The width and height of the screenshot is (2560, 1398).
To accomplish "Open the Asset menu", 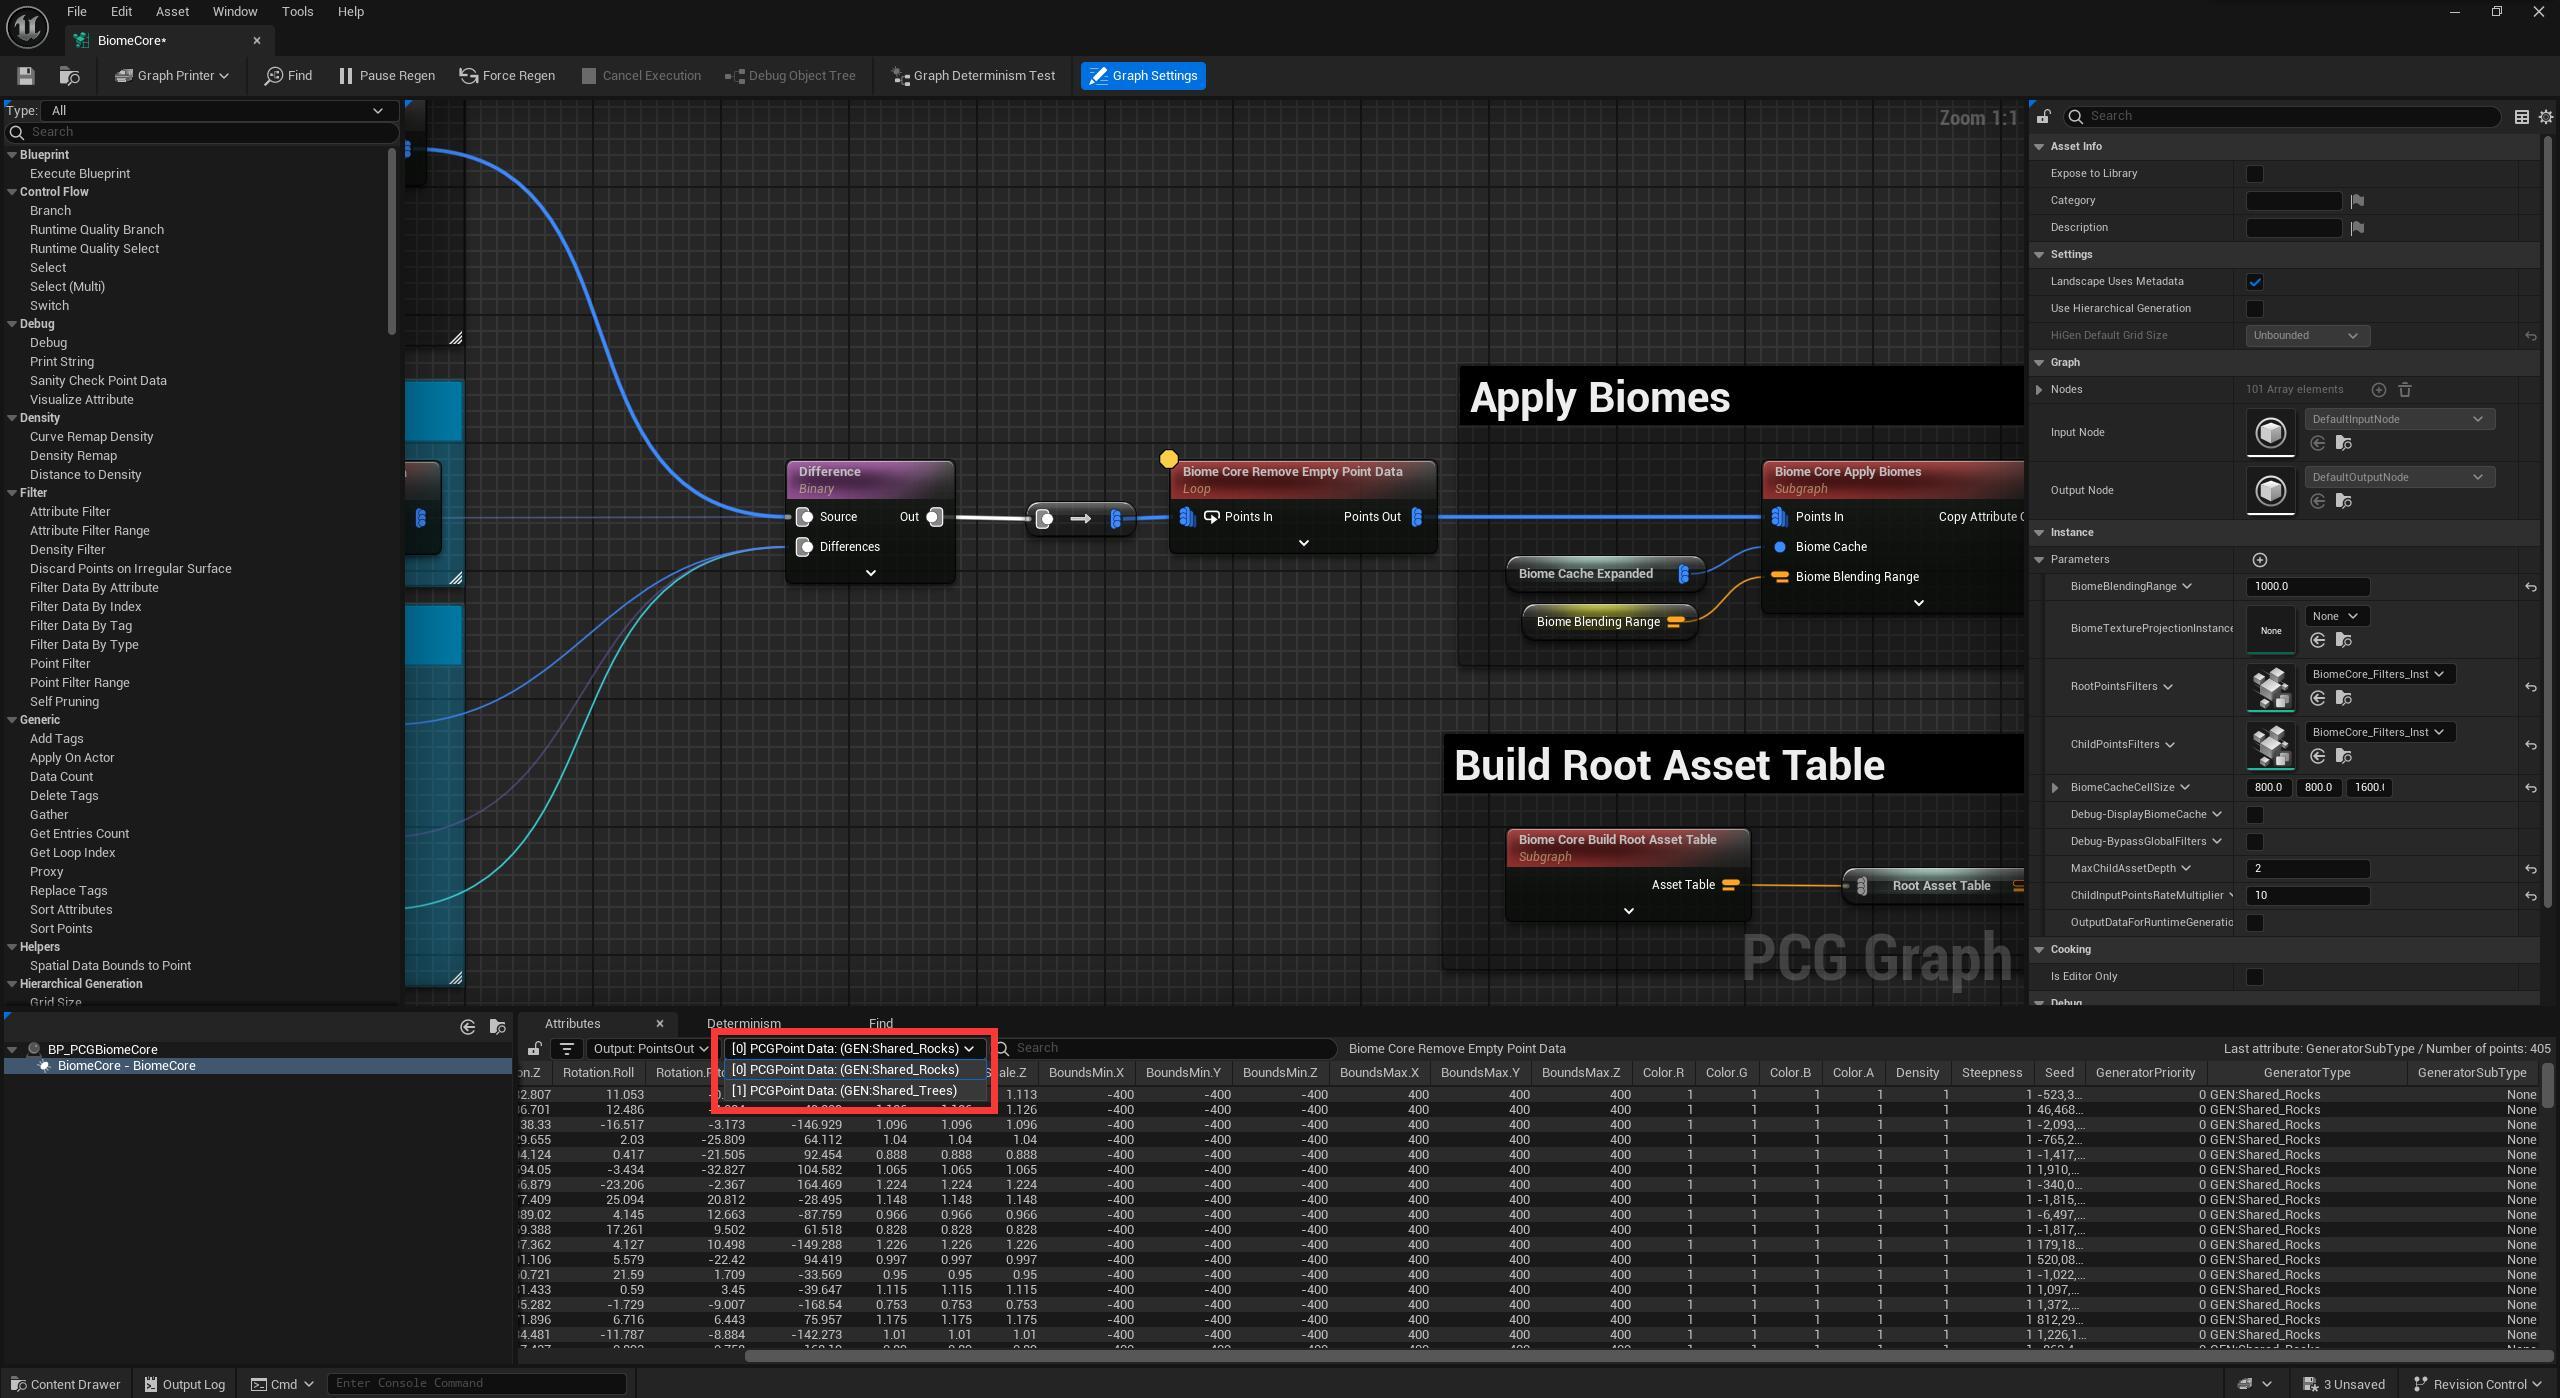I will tap(172, 12).
